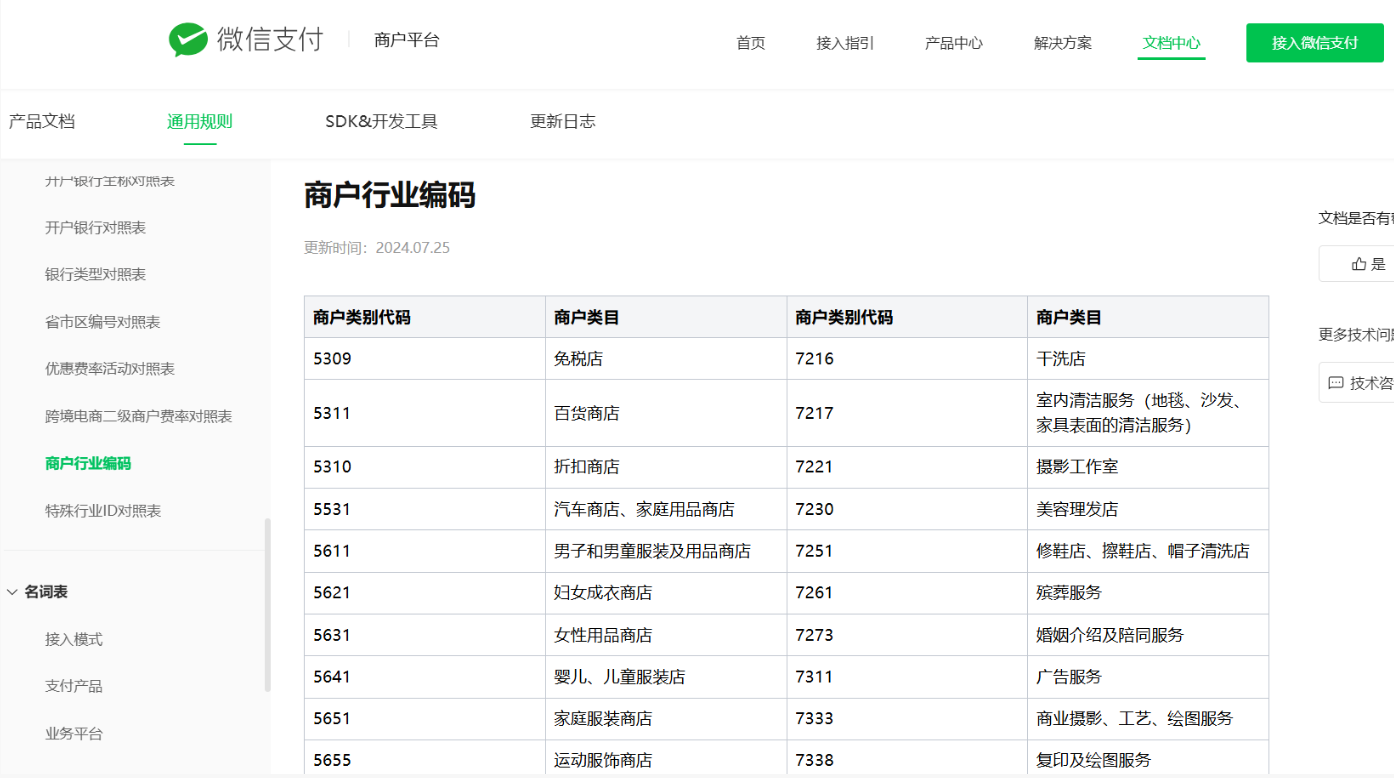Select 银行类型对照表 sidebar link
This screenshot has height=778, width=1394.
click(95, 274)
